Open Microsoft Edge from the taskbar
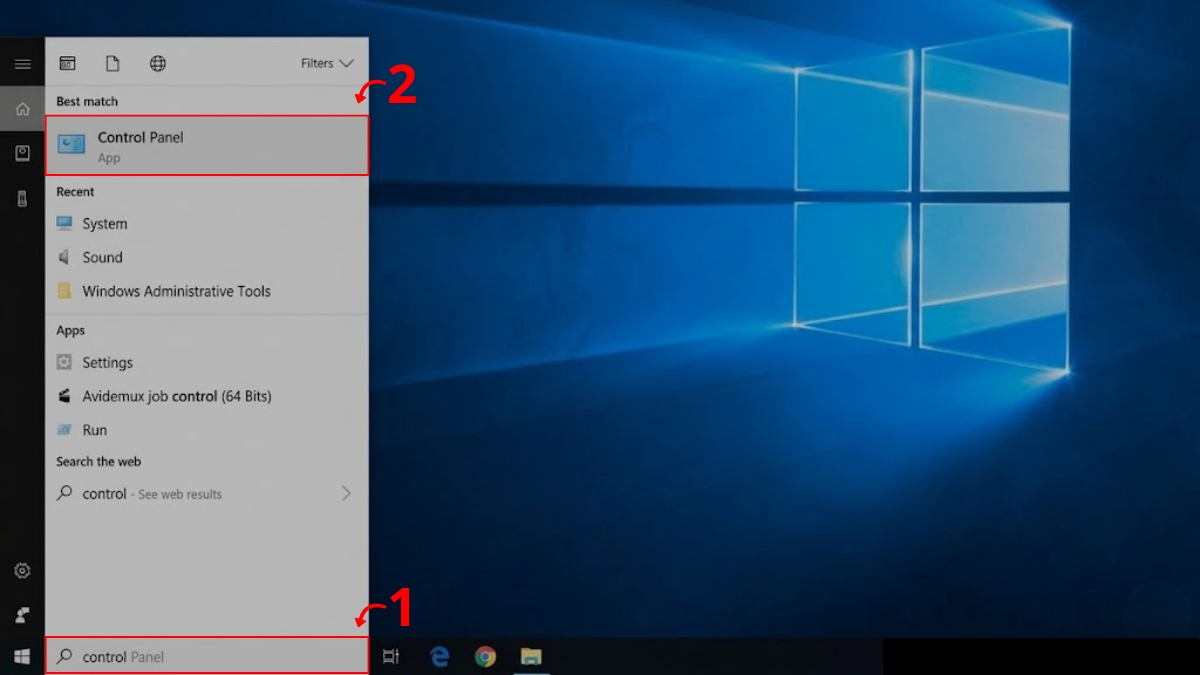The height and width of the screenshot is (675, 1200). (439, 656)
